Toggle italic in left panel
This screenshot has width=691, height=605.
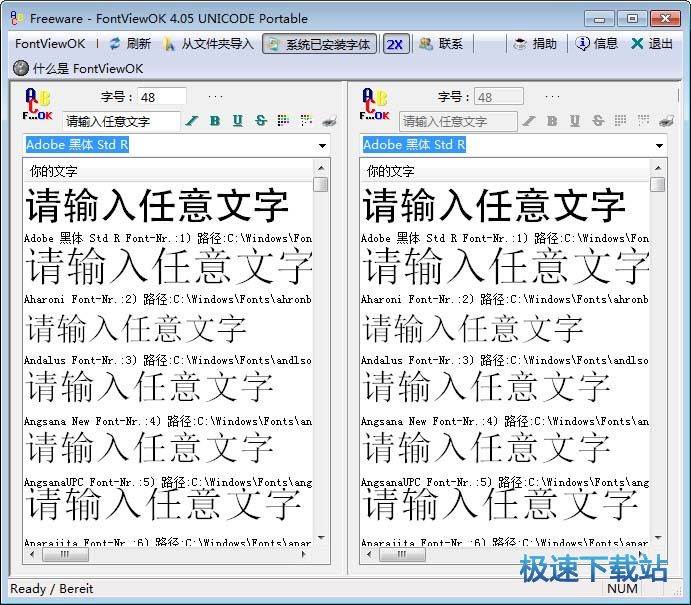pyautogui.click(x=192, y=121)
